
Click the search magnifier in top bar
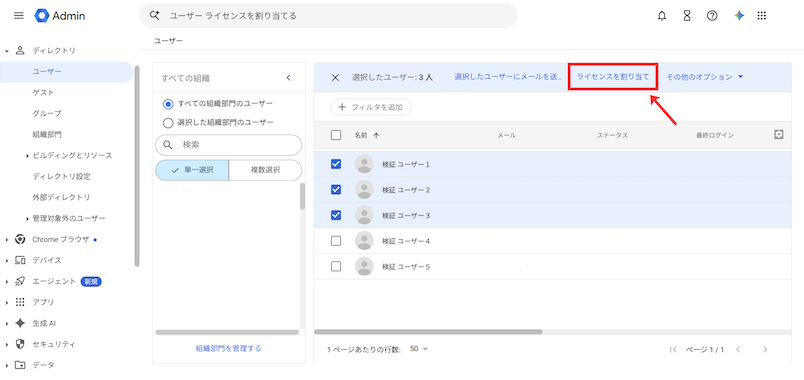(x=154, y=15)
